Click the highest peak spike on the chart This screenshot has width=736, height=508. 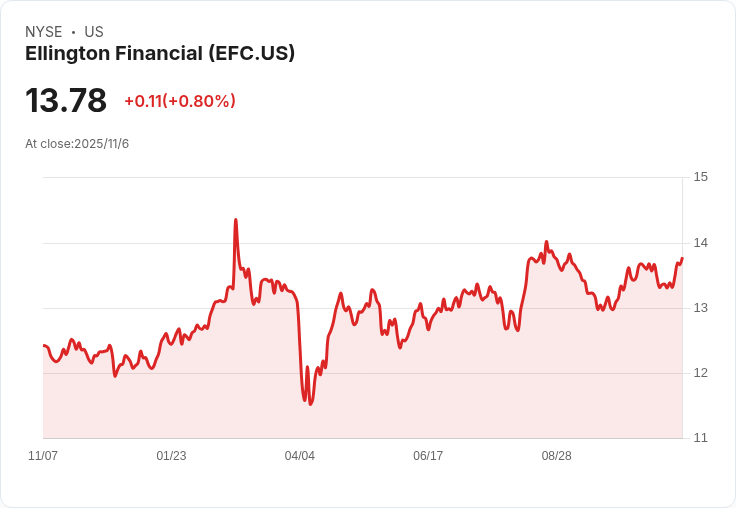pyautogui.click(x=235, y=220)
